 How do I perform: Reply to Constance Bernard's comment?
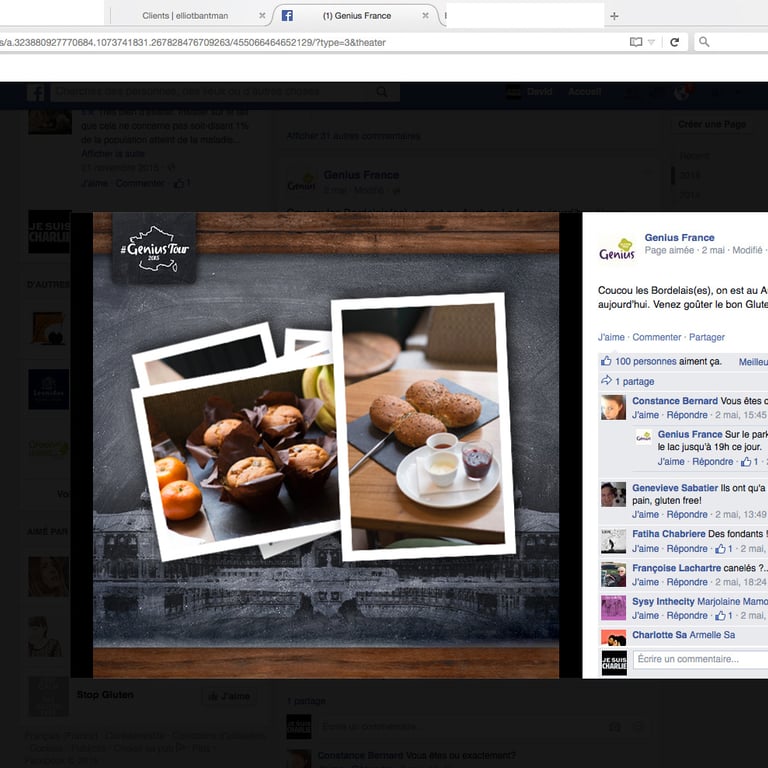point(687,415)
